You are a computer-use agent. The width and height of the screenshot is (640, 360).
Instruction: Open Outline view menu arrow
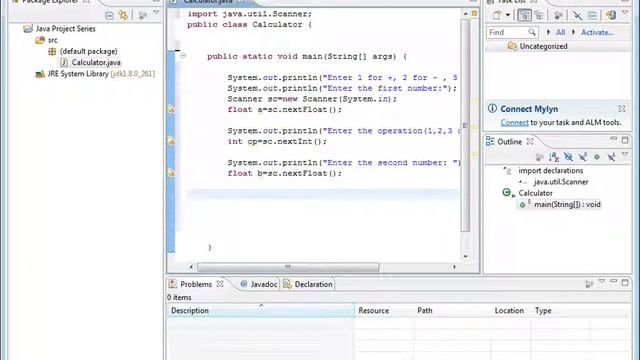(625, 154)
